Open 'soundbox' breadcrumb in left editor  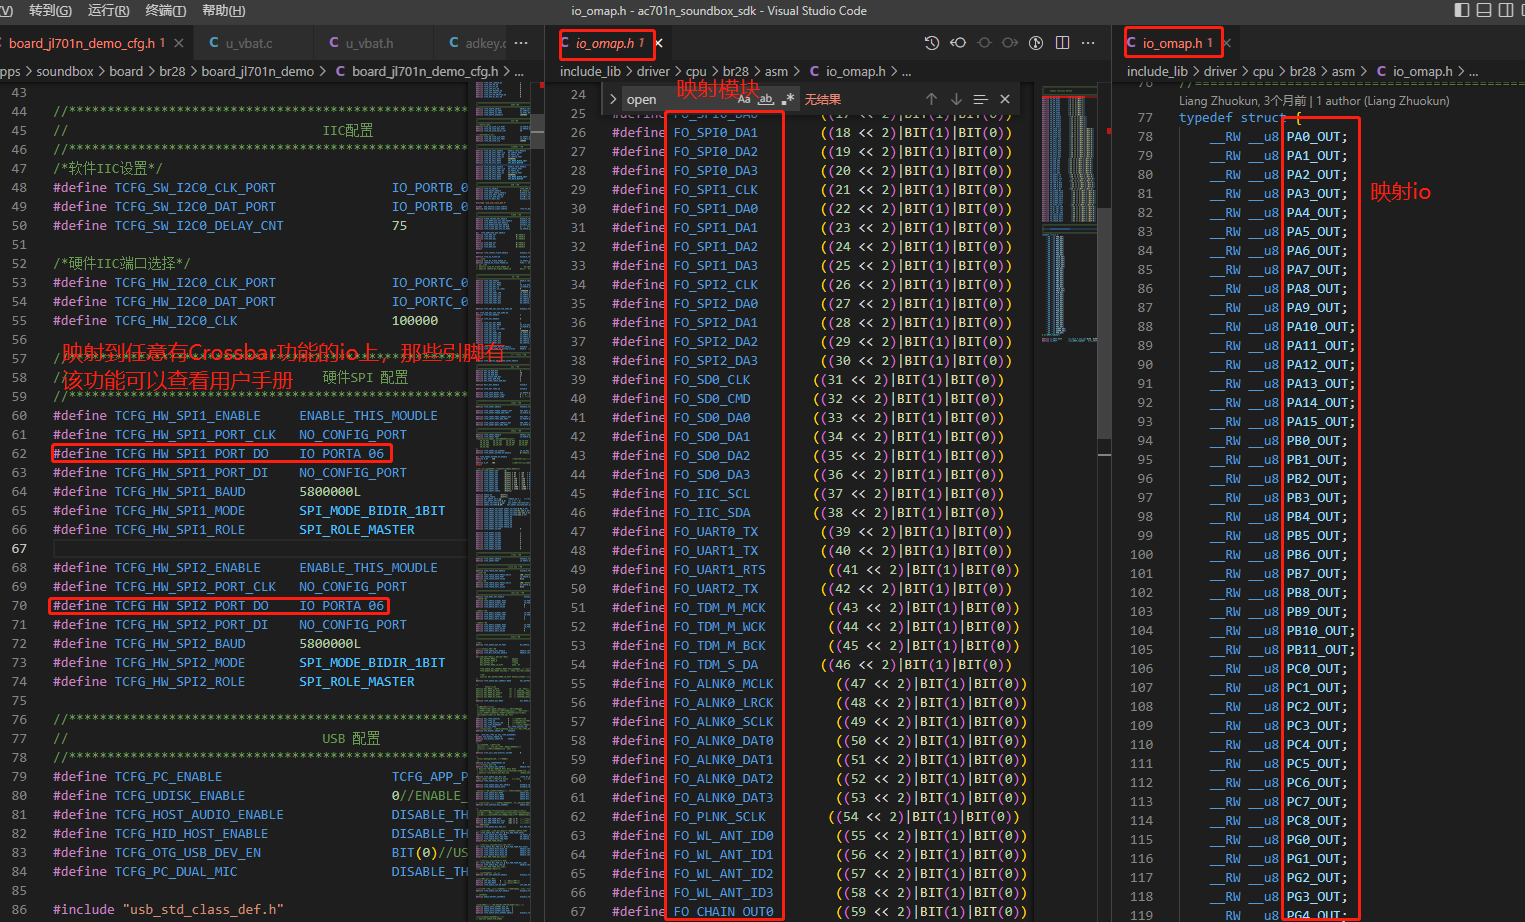pyautogui.click(x=65, y=71)
